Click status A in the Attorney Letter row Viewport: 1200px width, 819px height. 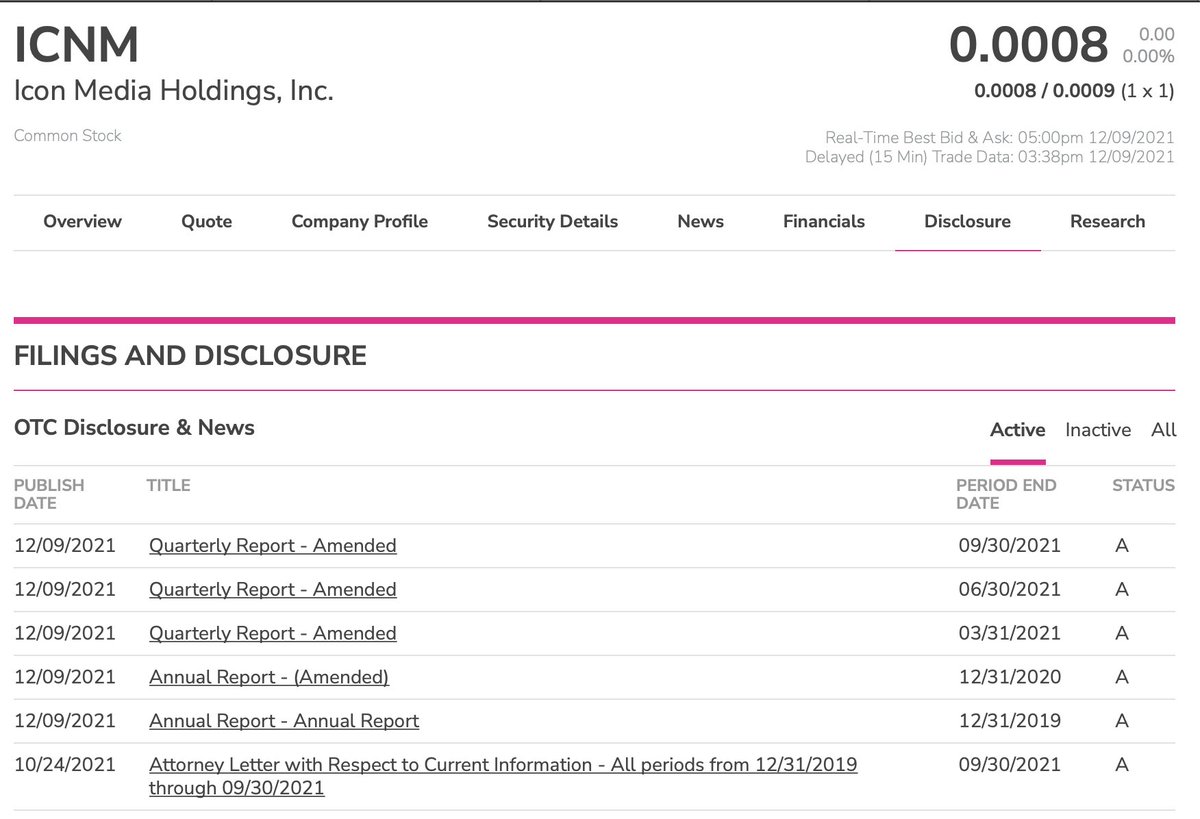tap(1122, 765)
